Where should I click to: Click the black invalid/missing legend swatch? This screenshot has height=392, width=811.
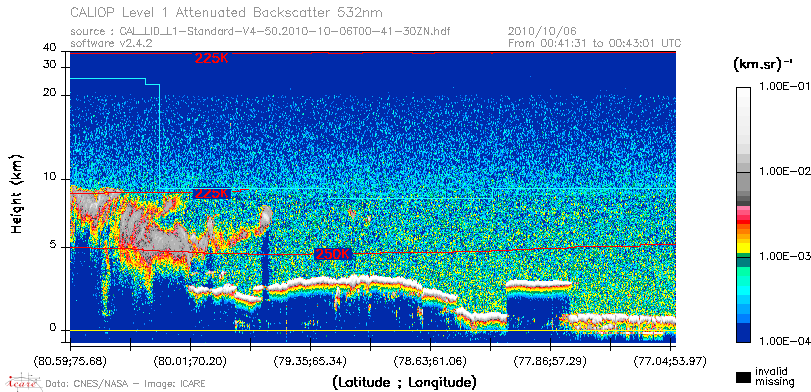pos(744,377)
